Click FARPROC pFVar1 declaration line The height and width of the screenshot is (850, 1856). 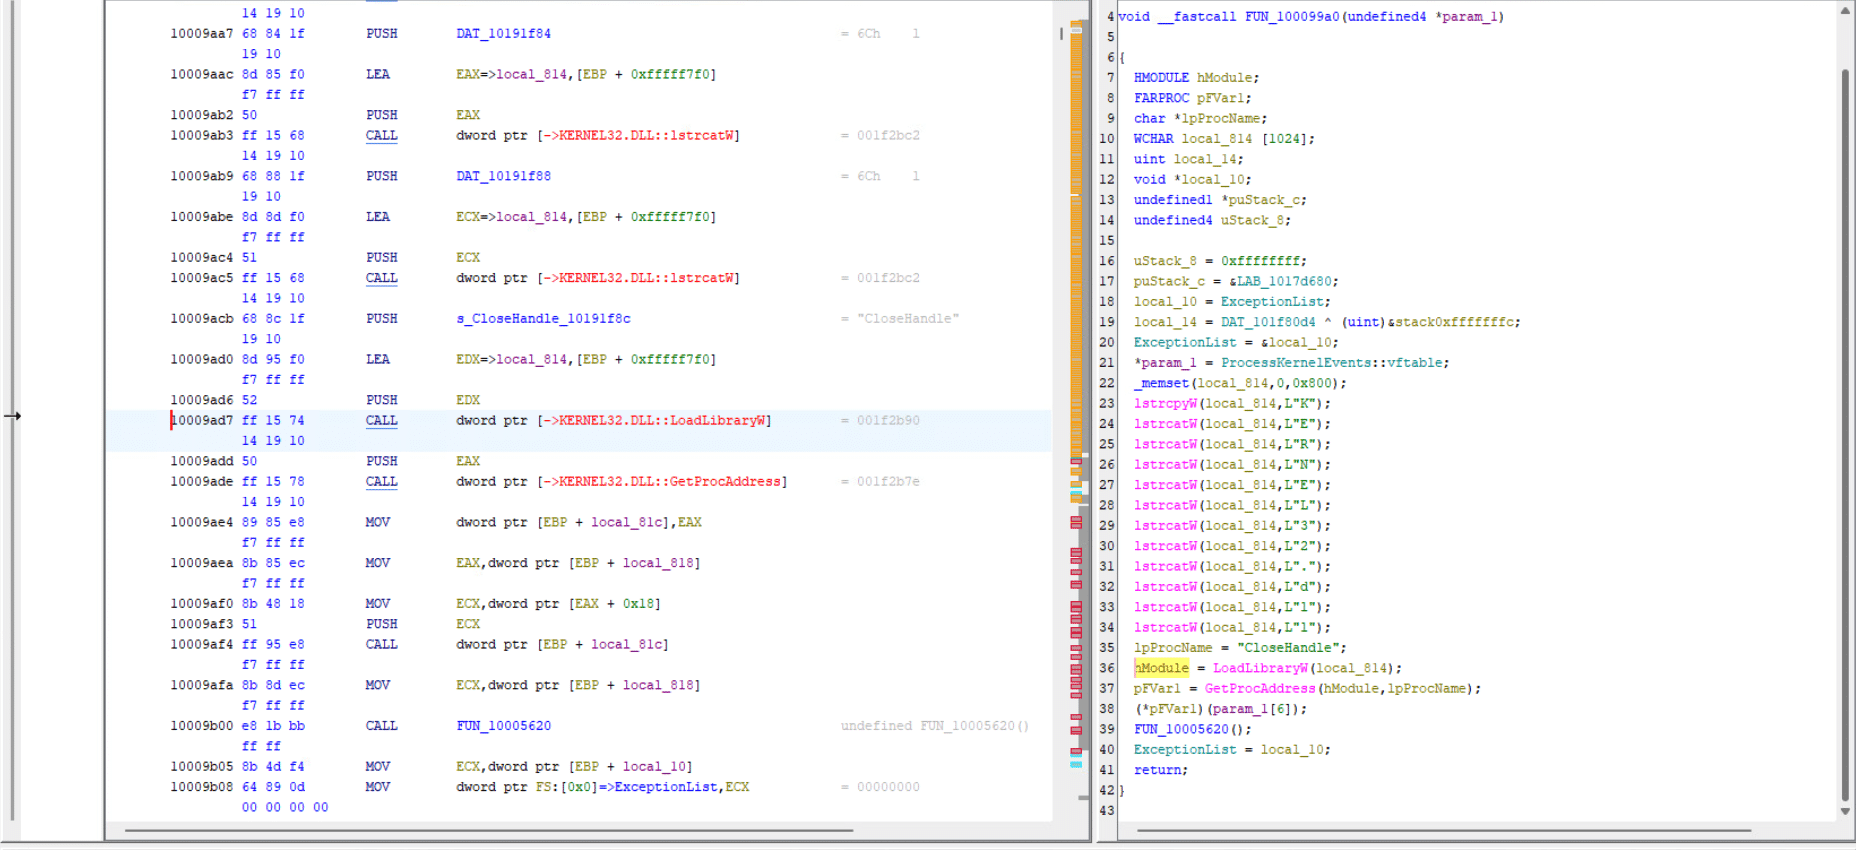1193,98
